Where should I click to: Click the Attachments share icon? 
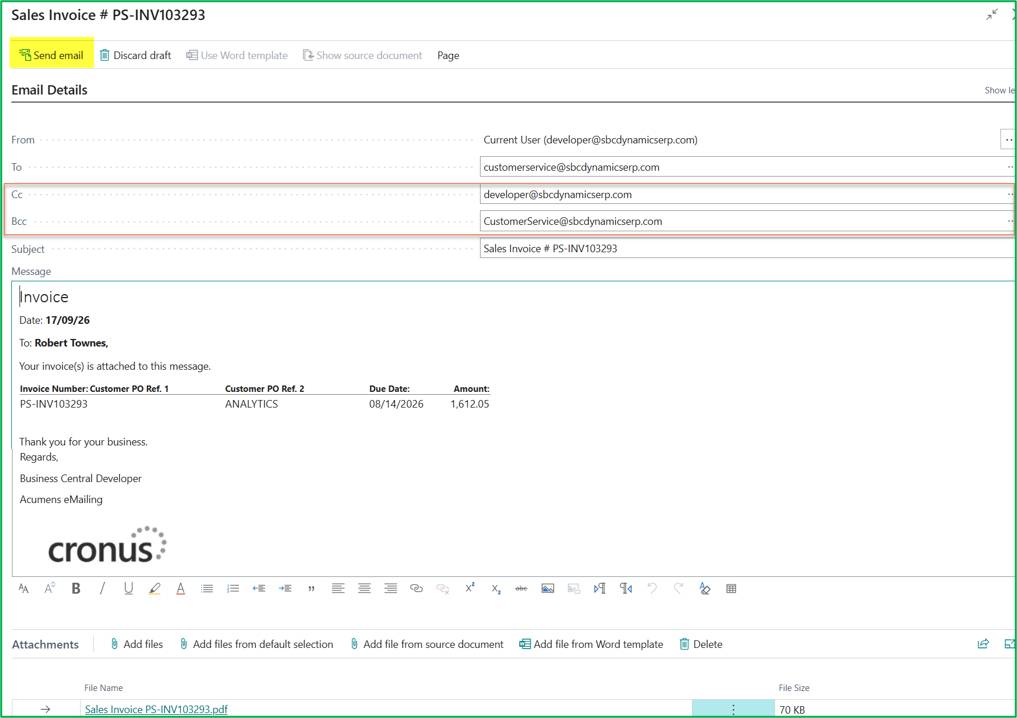click(x=983, y=643)
